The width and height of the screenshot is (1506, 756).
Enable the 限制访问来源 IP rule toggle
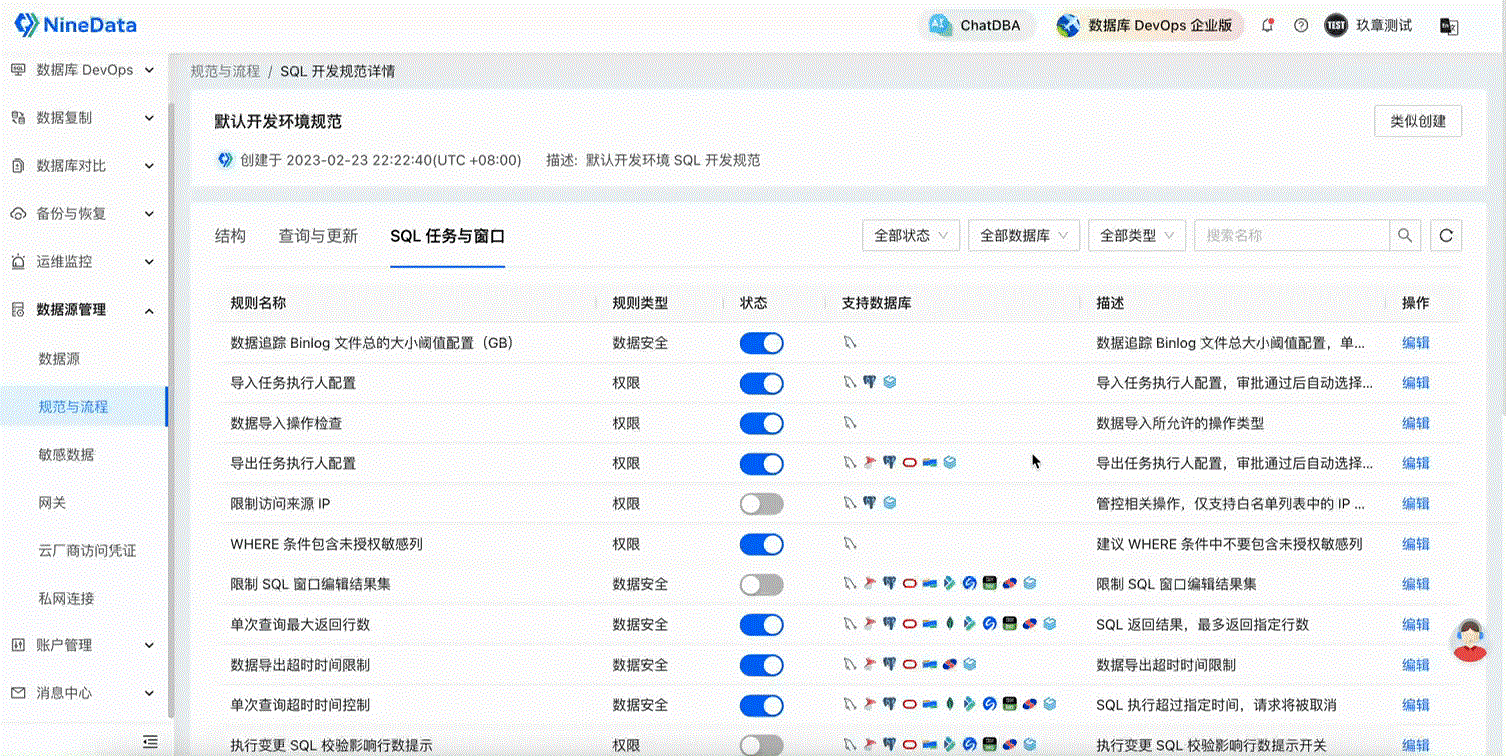761,504
